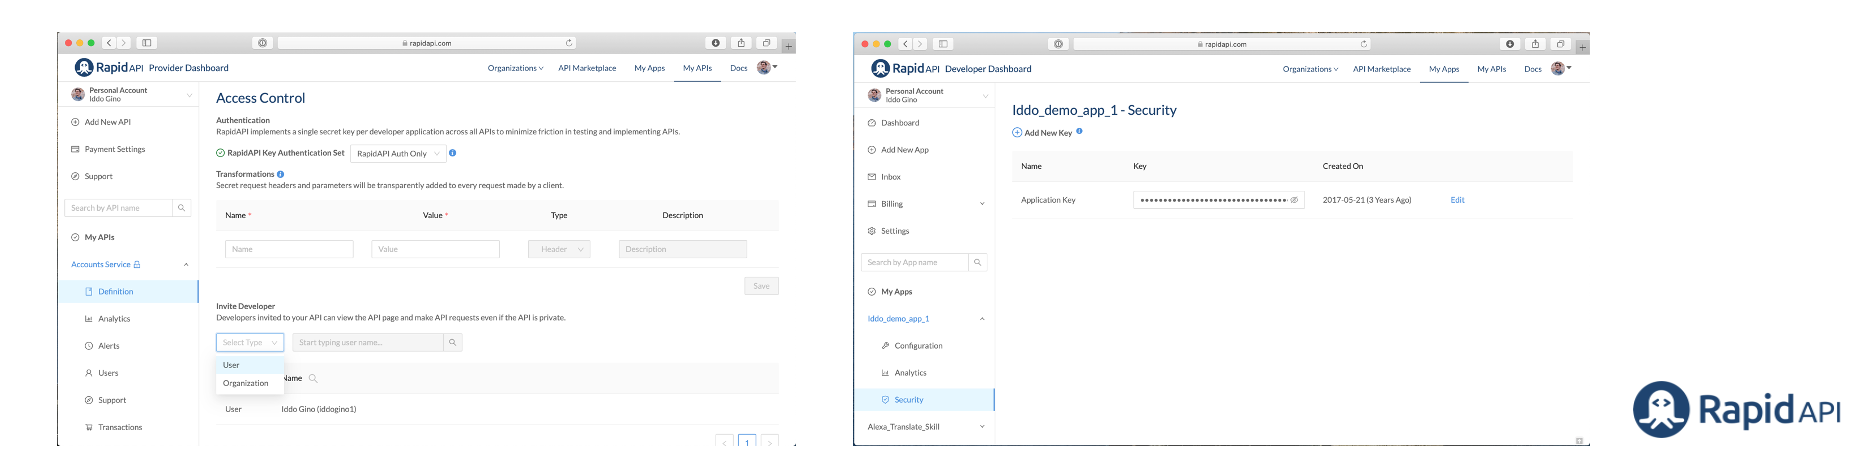
Task: Click Start typing user name field
Action: pyautogui.click(x=368, y=342)
